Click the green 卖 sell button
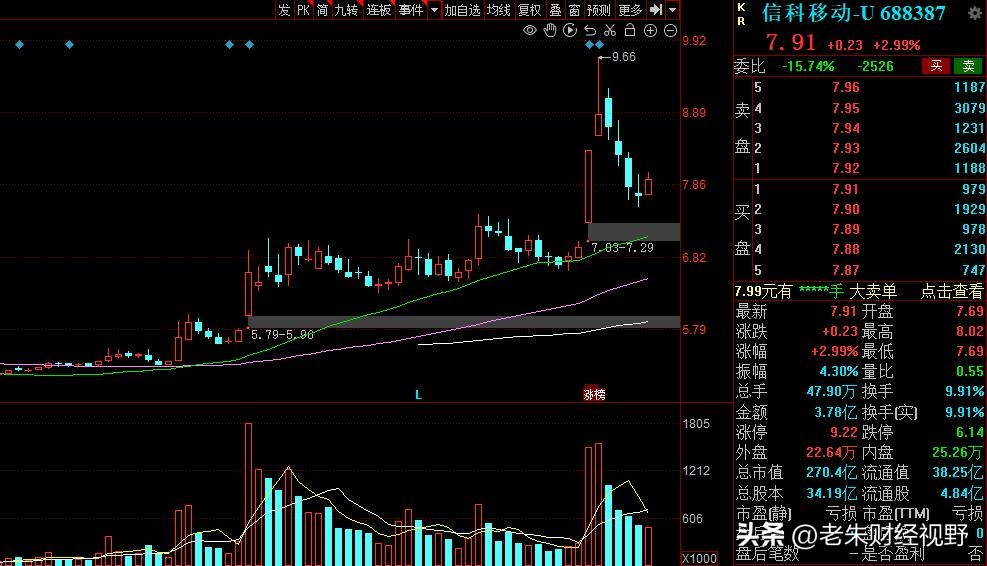The height and width of the screenshot is (566, 987). [x=968, y=65]
